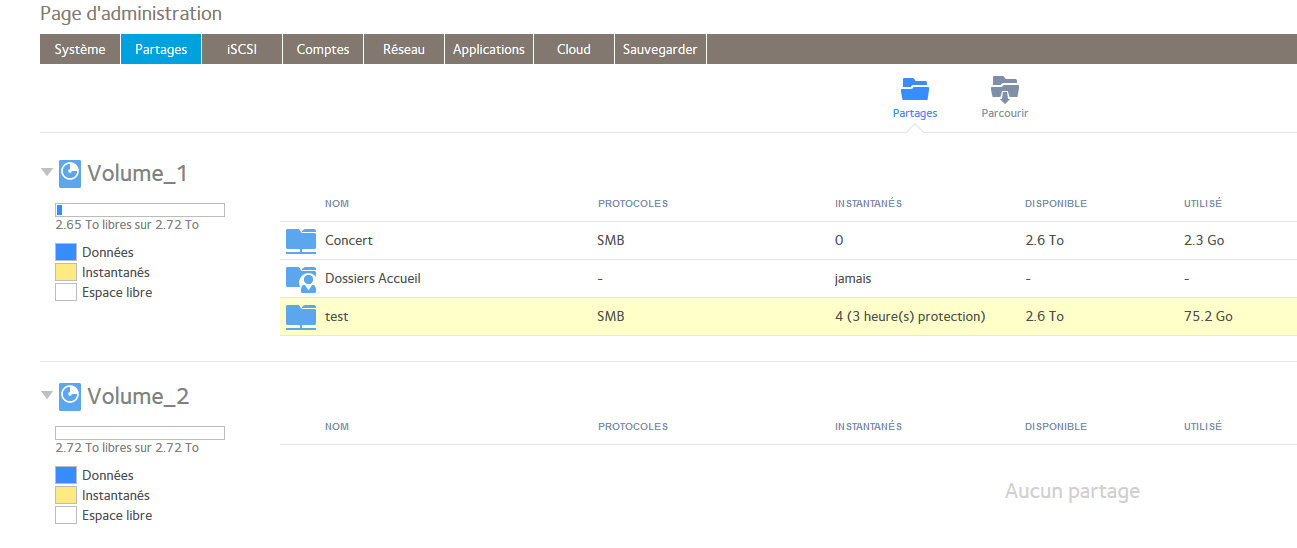Open the iSCSI tab
1297x548 pixels.
242,49
